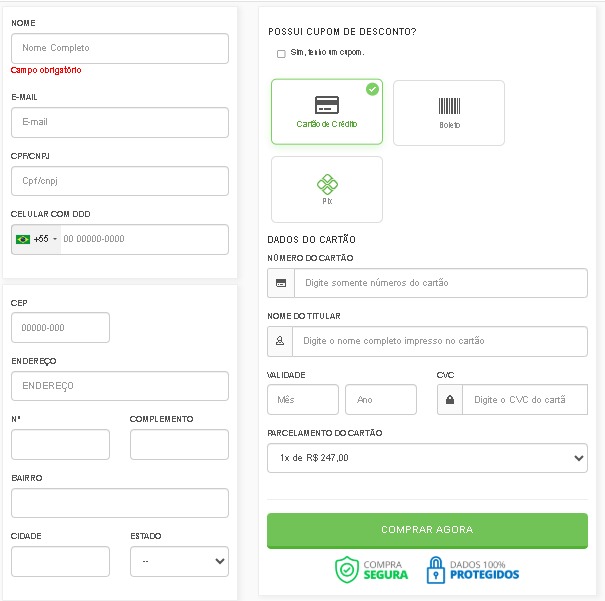Click the Dados 100% Protegidos lock badge

(x=472, y=570)
